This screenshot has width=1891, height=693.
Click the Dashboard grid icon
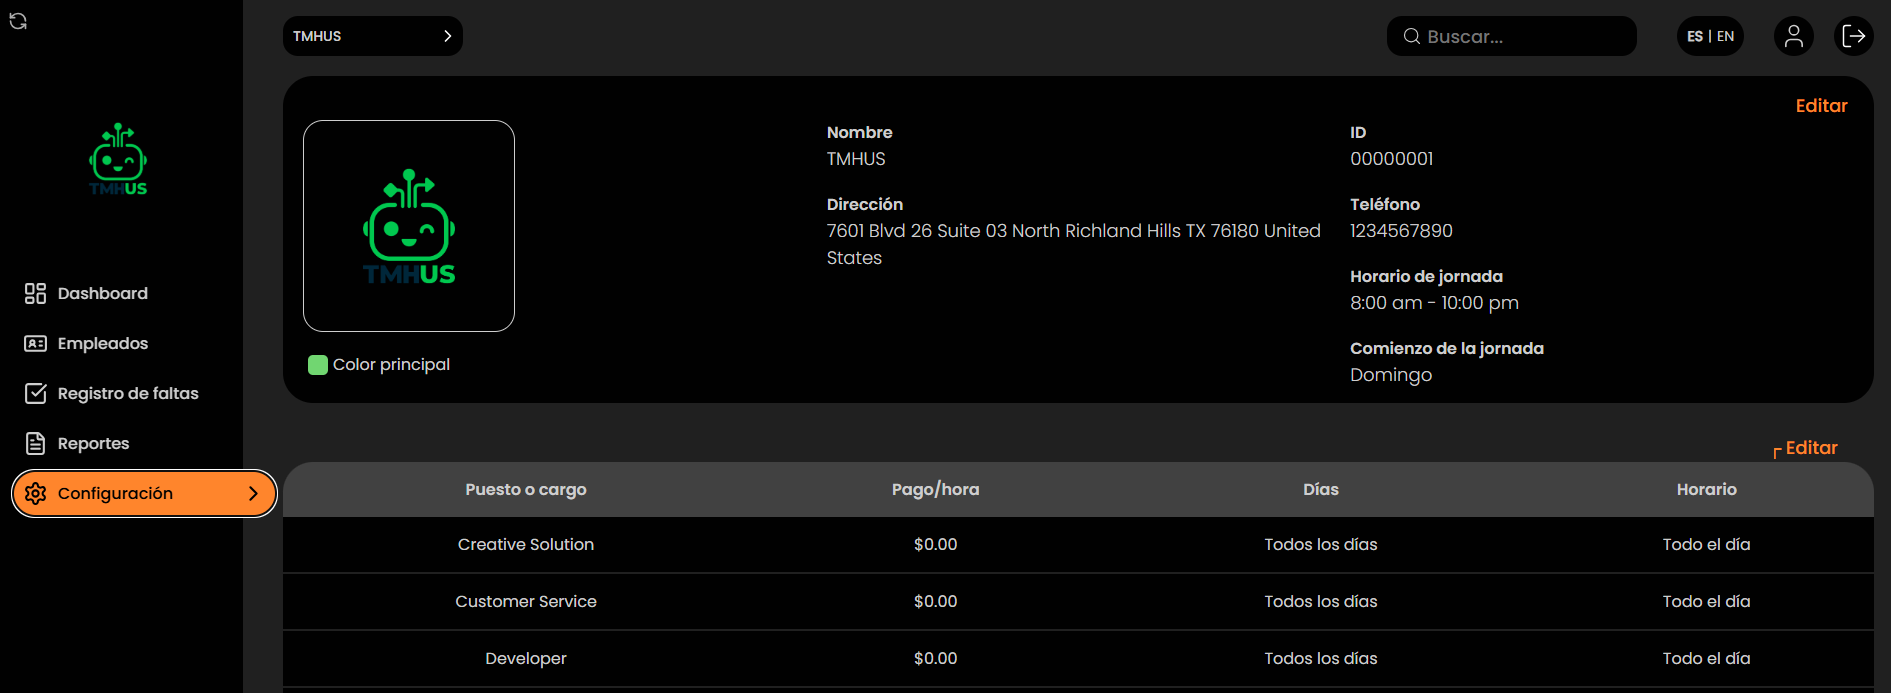pos(35,293)
